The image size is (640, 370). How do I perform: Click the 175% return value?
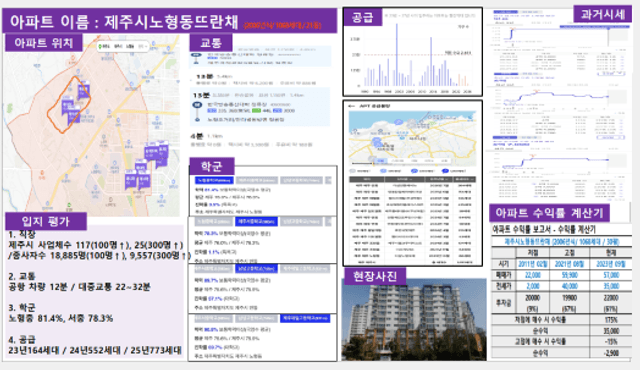click(x=611, y=320)
